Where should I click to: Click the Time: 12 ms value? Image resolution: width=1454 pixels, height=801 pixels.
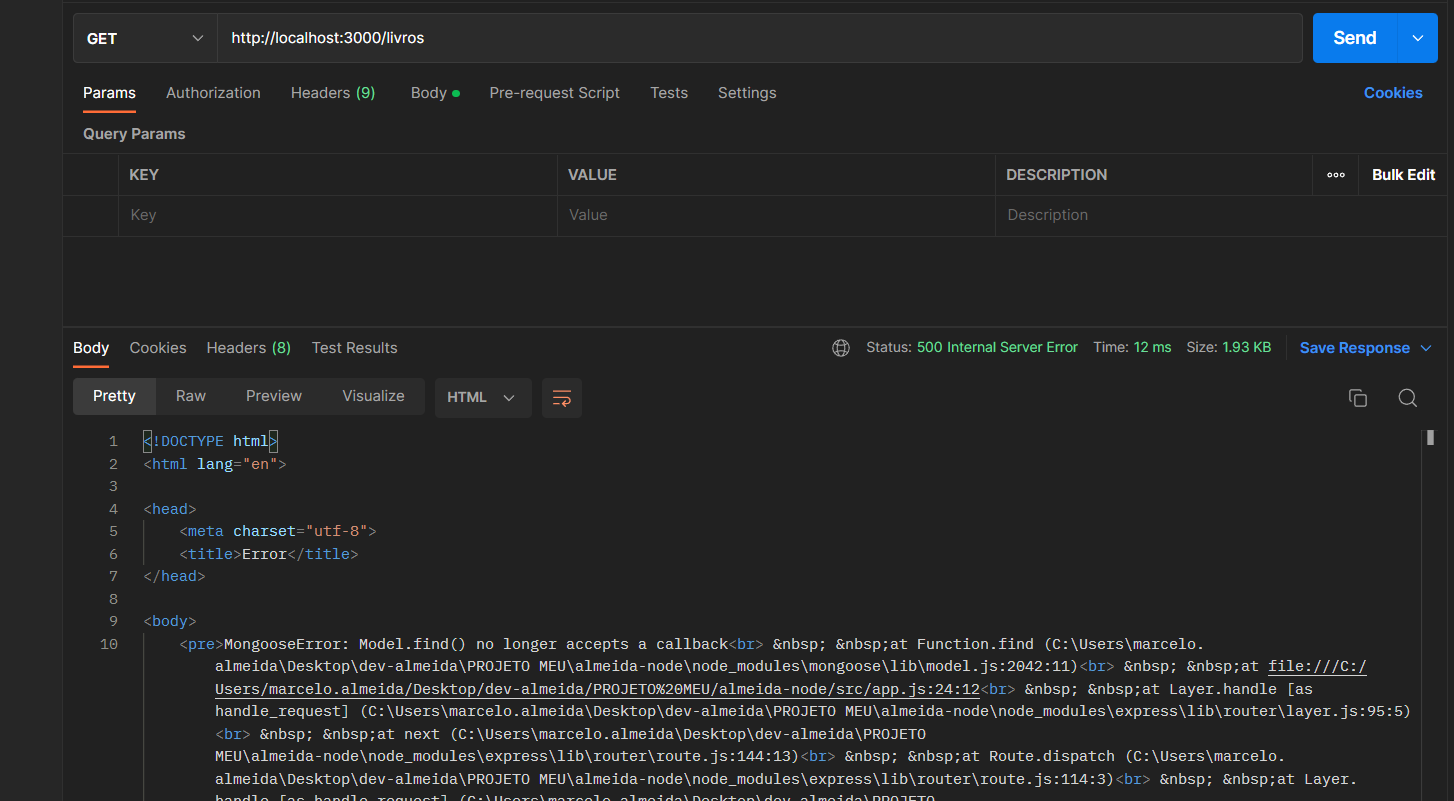pos(1152,348)
